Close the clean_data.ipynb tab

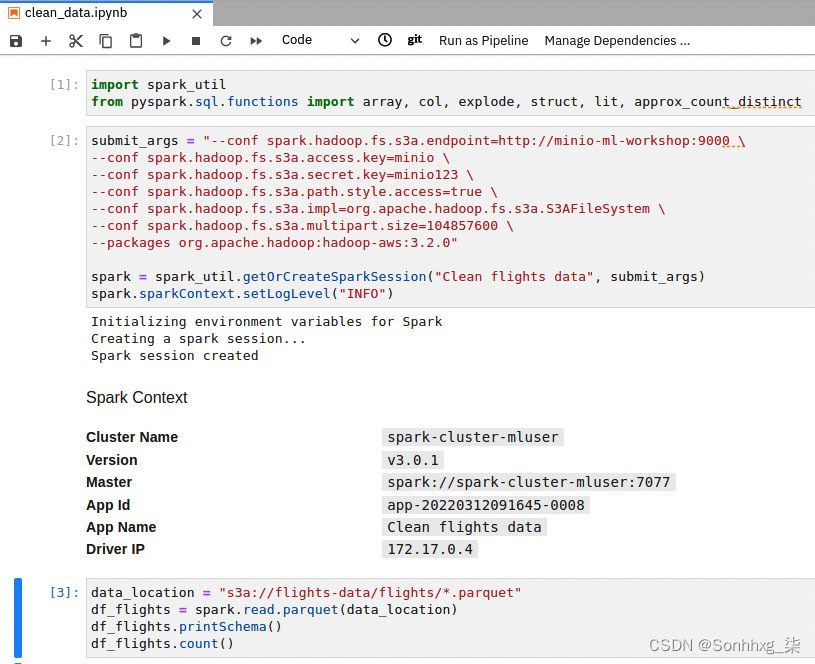[x=197, y=14]
